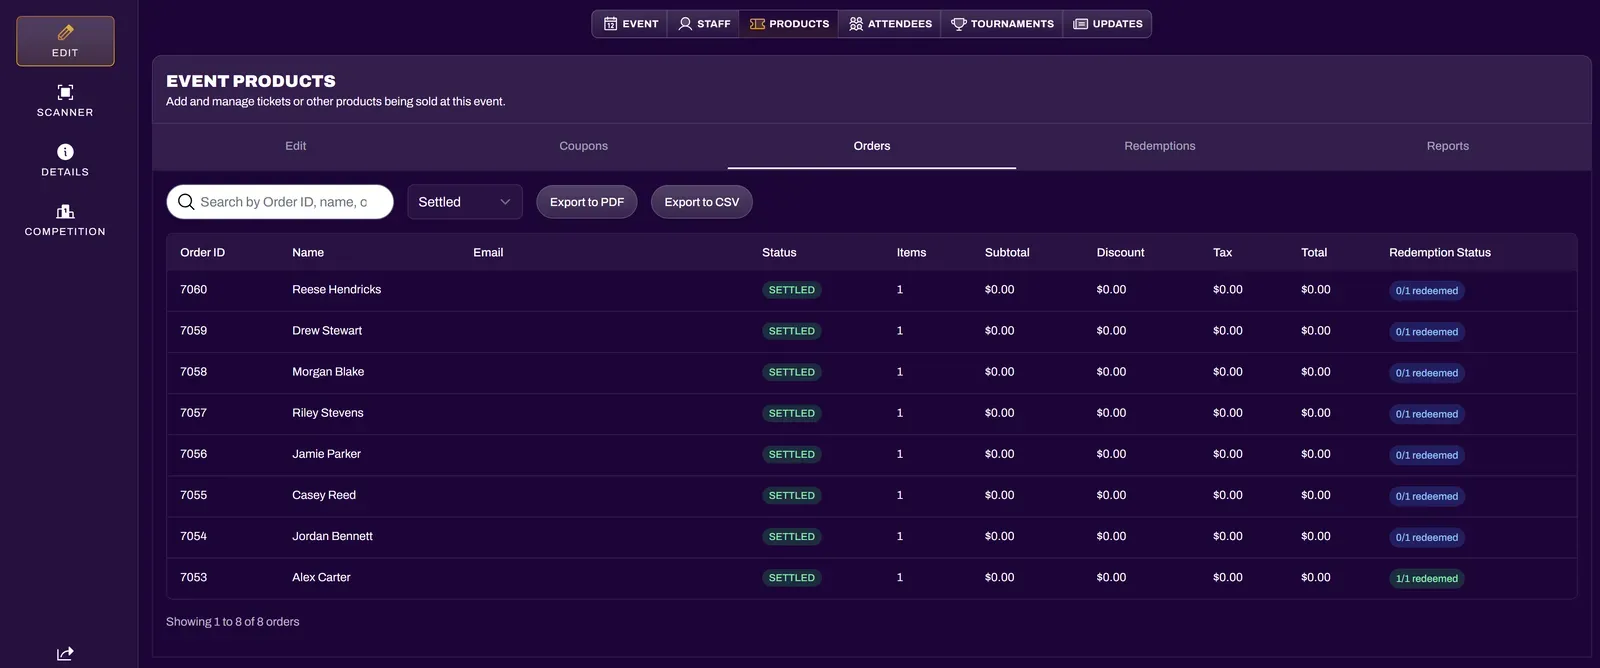Click 'Showing 1 to 8 of 8 orders' text

(233, 622)
